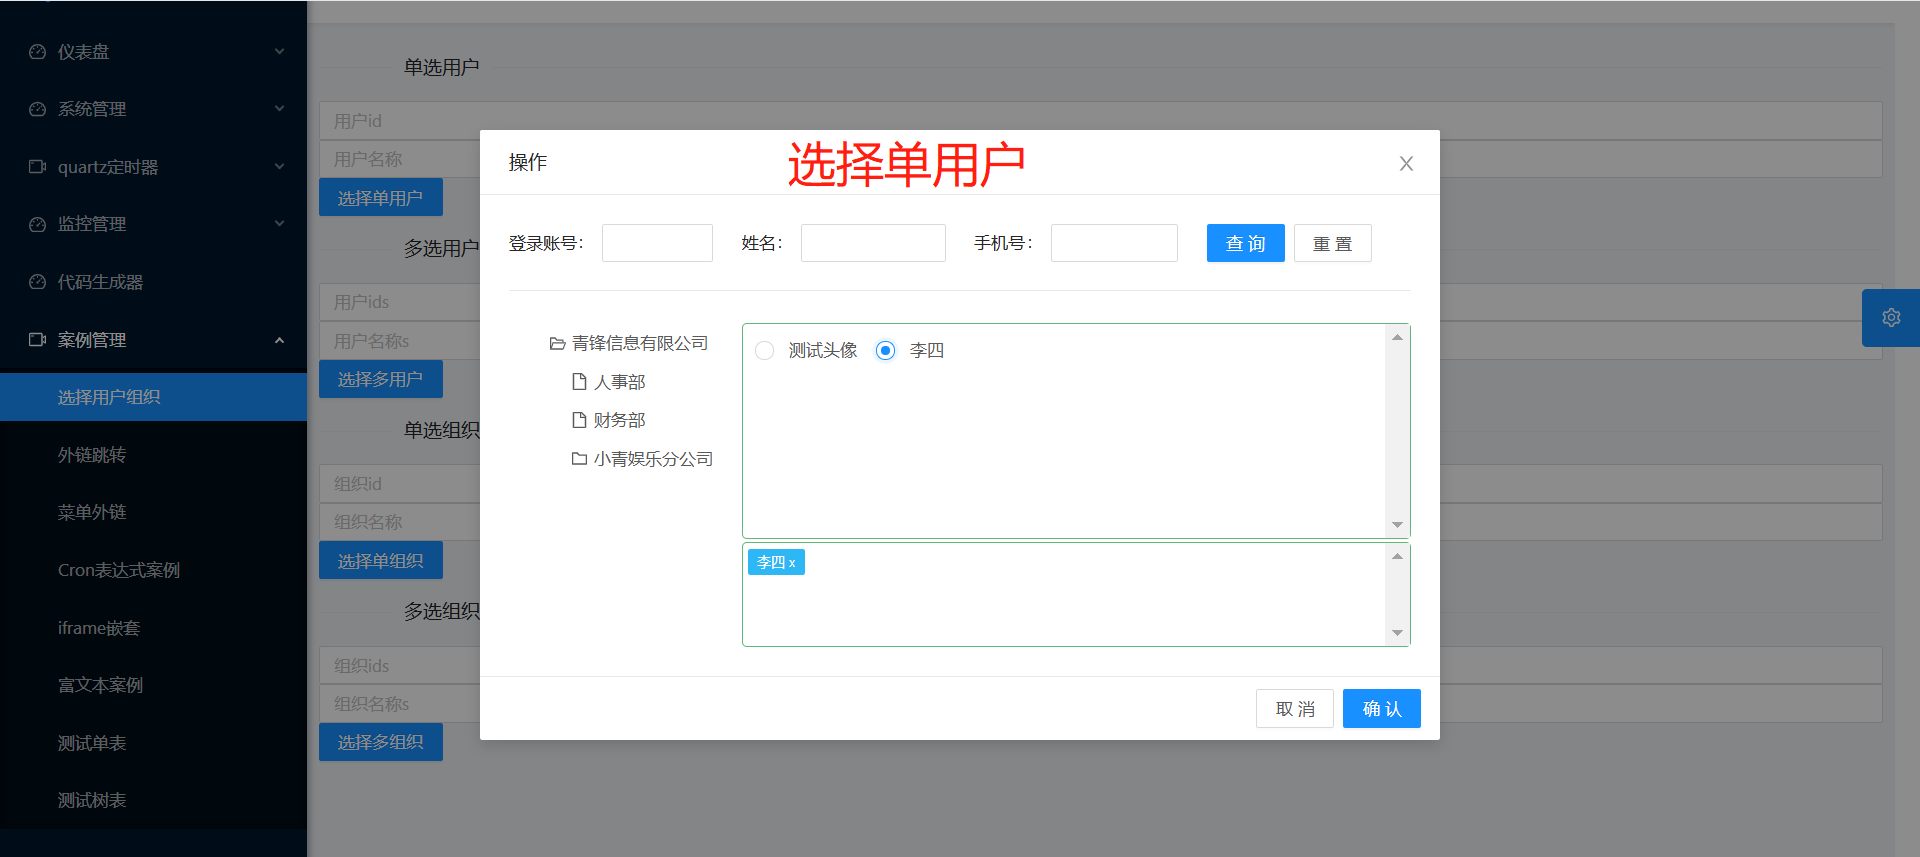This screenshot has width=1920, height=857.
Task: Click the 选择多用户 button behind the dialog
Action: (x=380, y=379)
